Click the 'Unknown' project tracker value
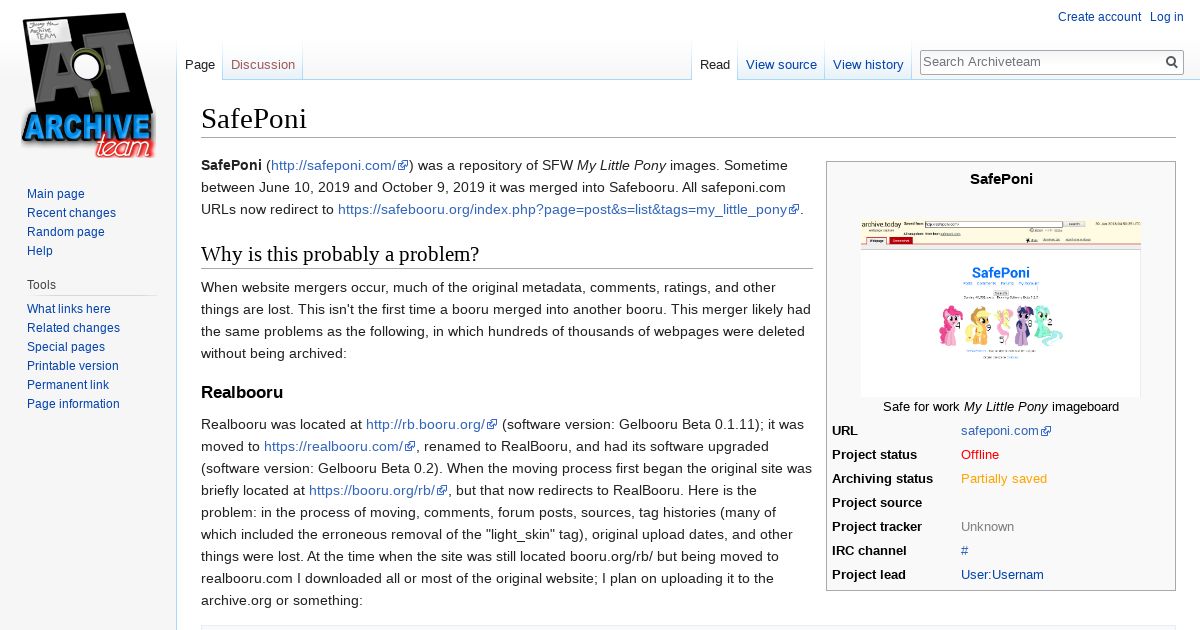This screenshot has width=1200, height=630. (987, 527)
